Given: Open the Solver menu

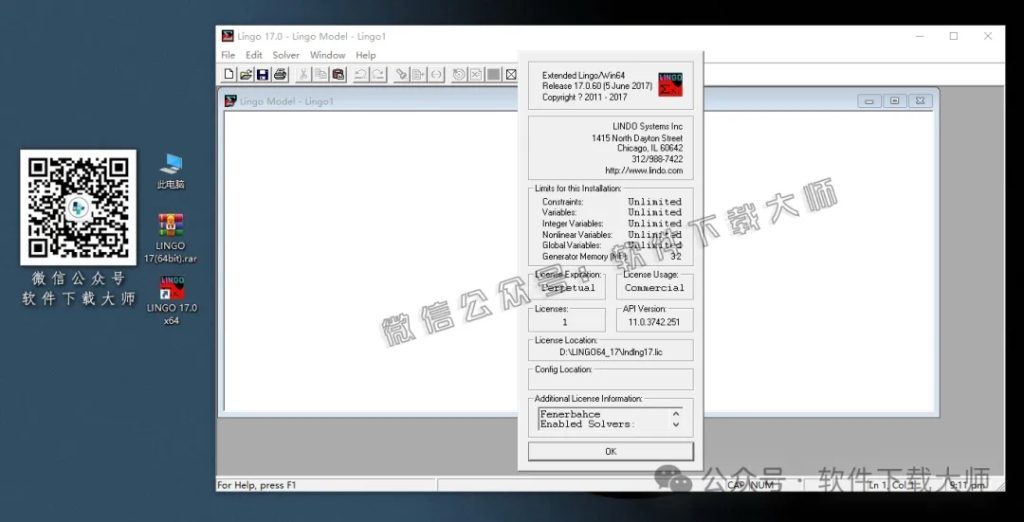Looking at the screenshot, I should pos(286,55).
